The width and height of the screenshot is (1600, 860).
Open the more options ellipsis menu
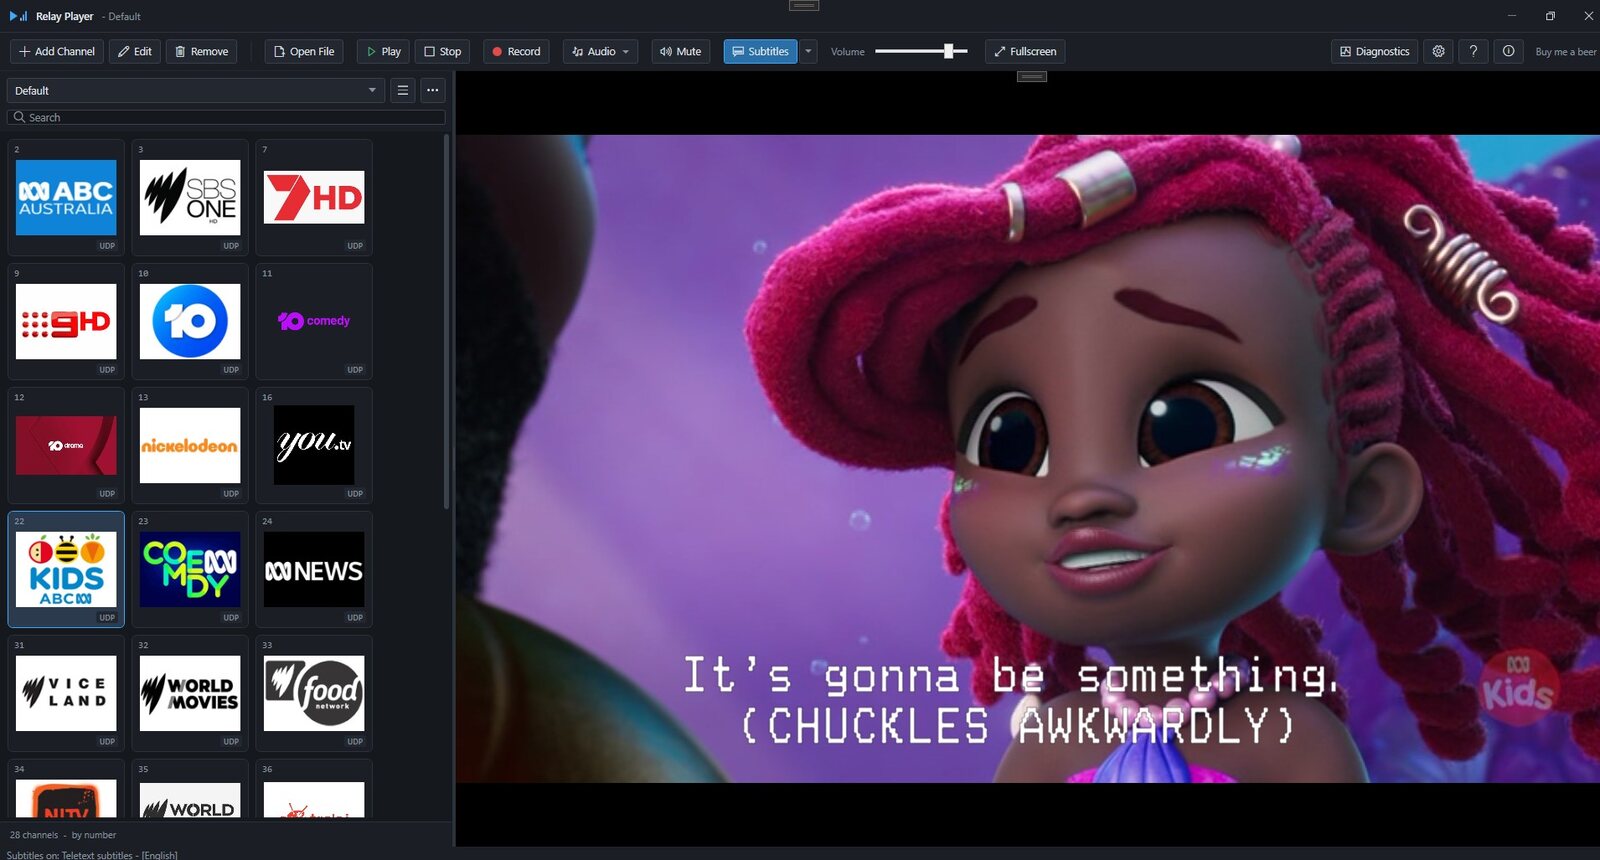432,90
